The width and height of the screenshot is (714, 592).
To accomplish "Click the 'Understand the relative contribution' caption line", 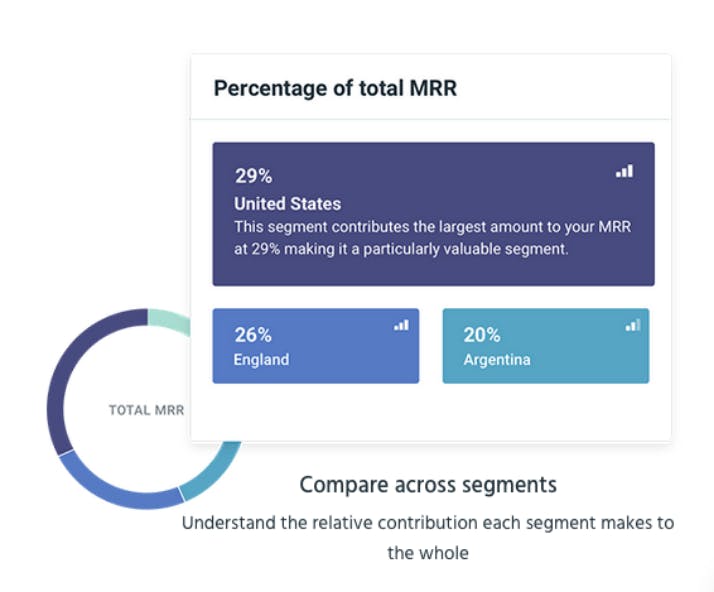I will click(428, 523).
